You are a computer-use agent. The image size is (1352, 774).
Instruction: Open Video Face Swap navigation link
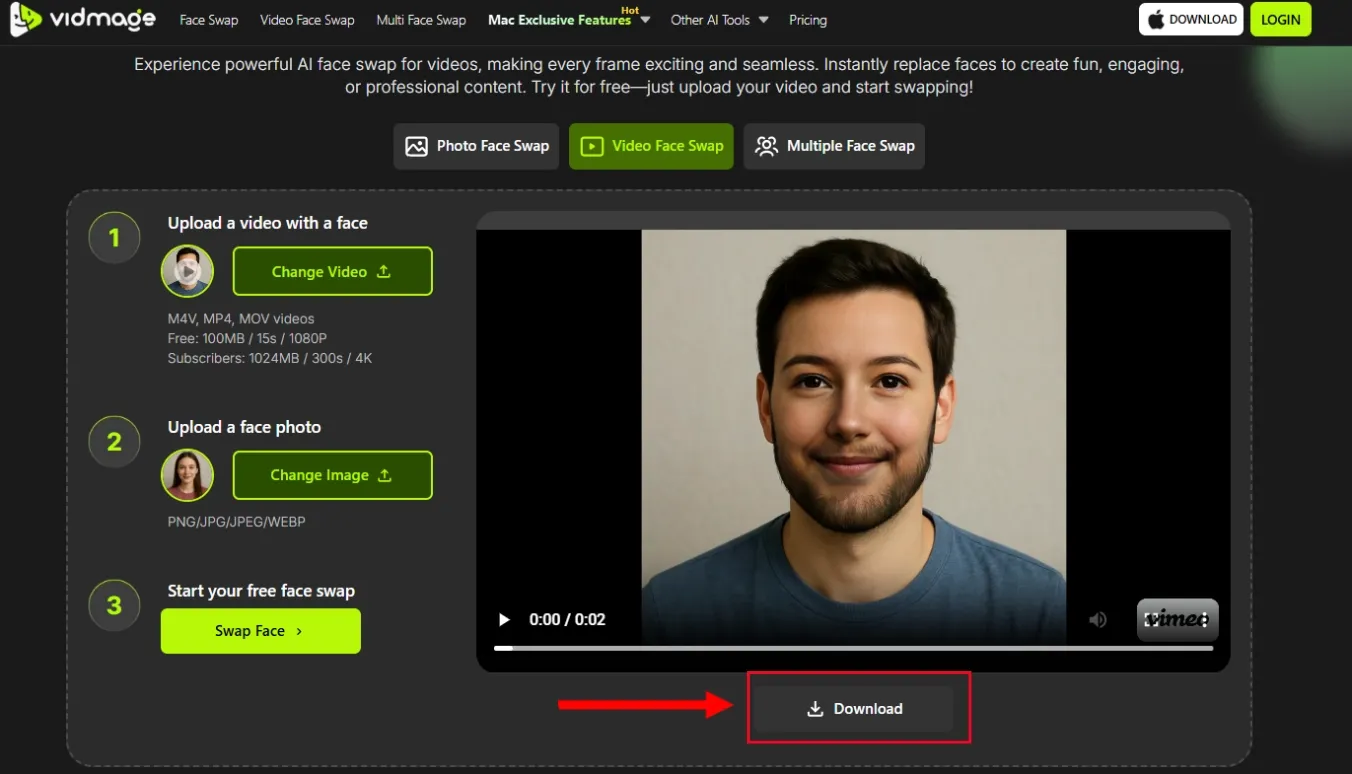pyautogui.click(x=307, y=20)
